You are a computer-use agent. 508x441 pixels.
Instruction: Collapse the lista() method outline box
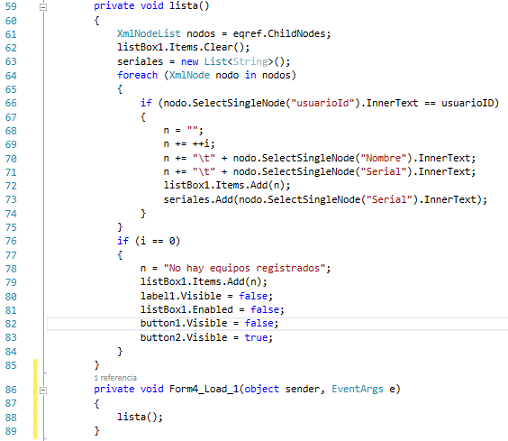(43, 7)
